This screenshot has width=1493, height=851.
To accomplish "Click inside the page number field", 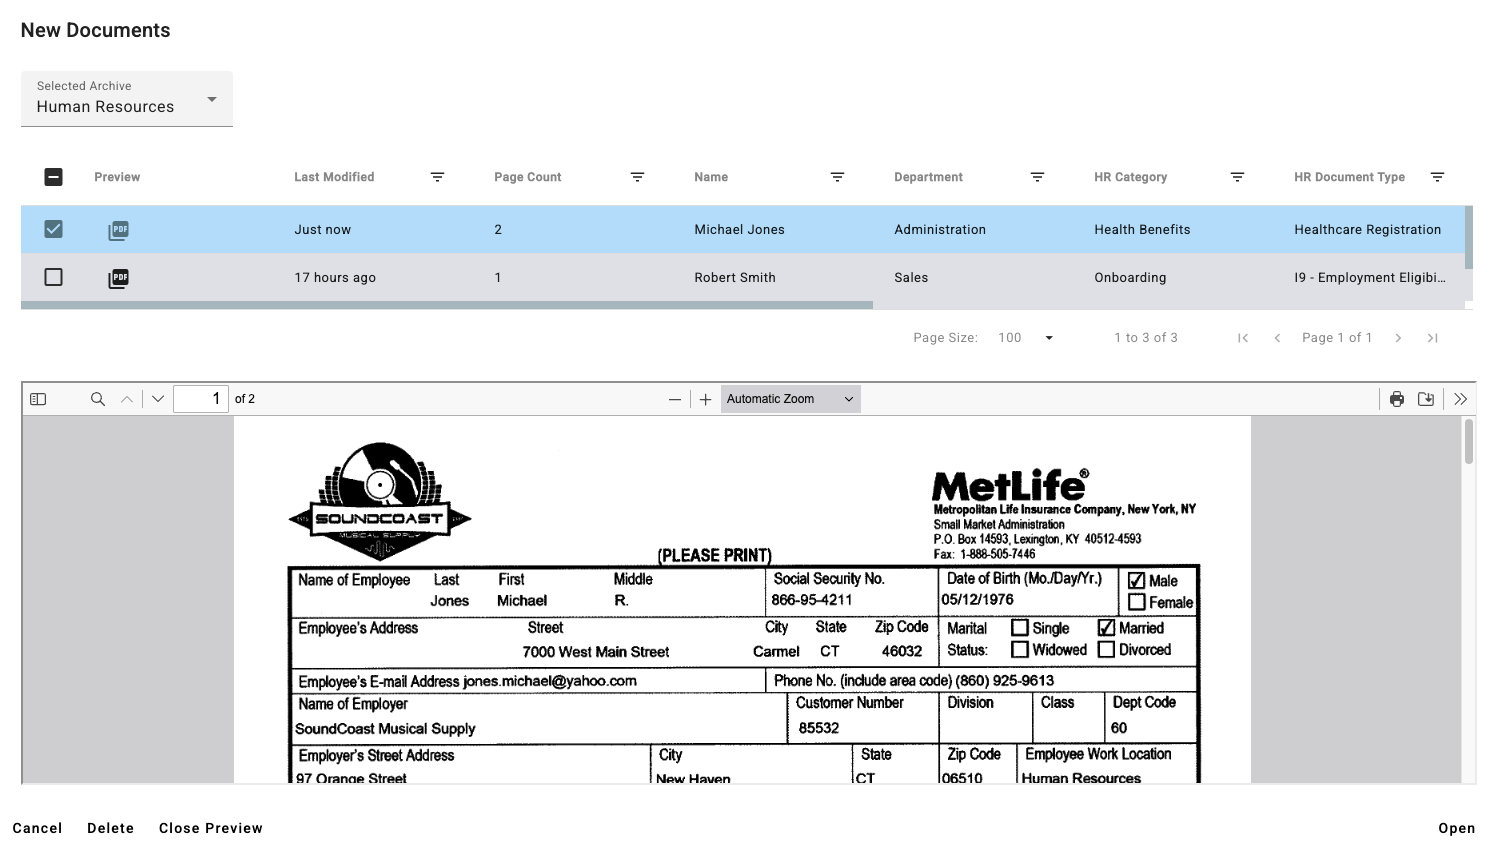I will click(201, 398).
